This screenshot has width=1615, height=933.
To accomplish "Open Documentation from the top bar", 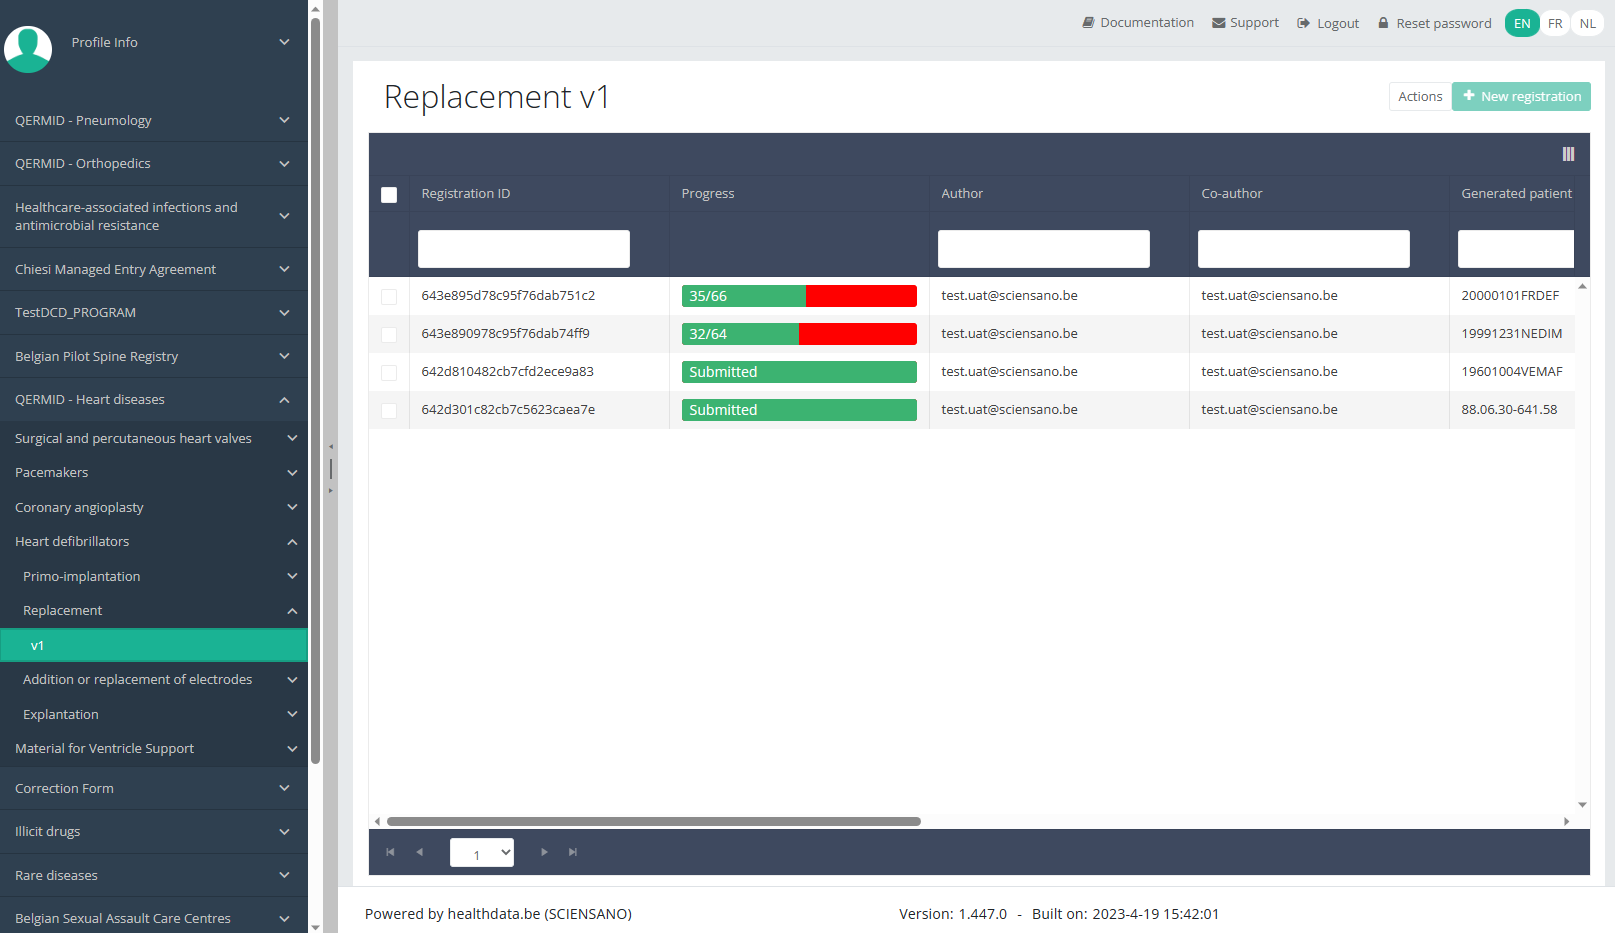I will 1137,23.
